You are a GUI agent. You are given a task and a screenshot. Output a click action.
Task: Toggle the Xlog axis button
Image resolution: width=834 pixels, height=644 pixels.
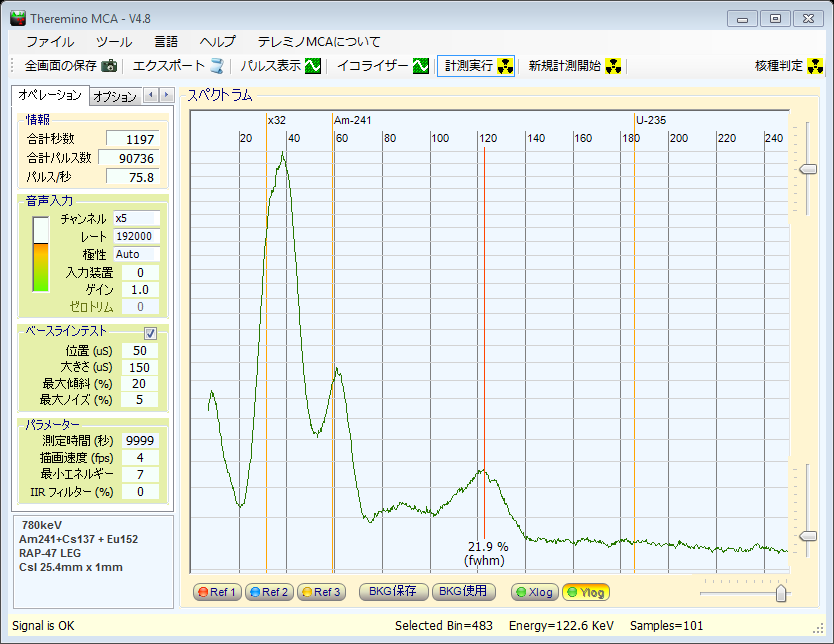coord(535,592)
